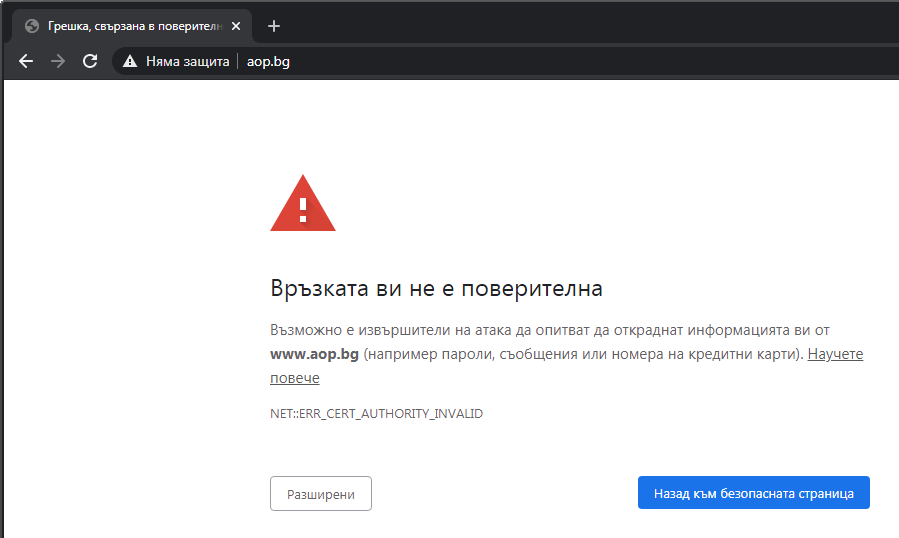The width and height of the screenshot is (899, 538).
Task: Open the new tab plus button
Action: pos(274,26)
